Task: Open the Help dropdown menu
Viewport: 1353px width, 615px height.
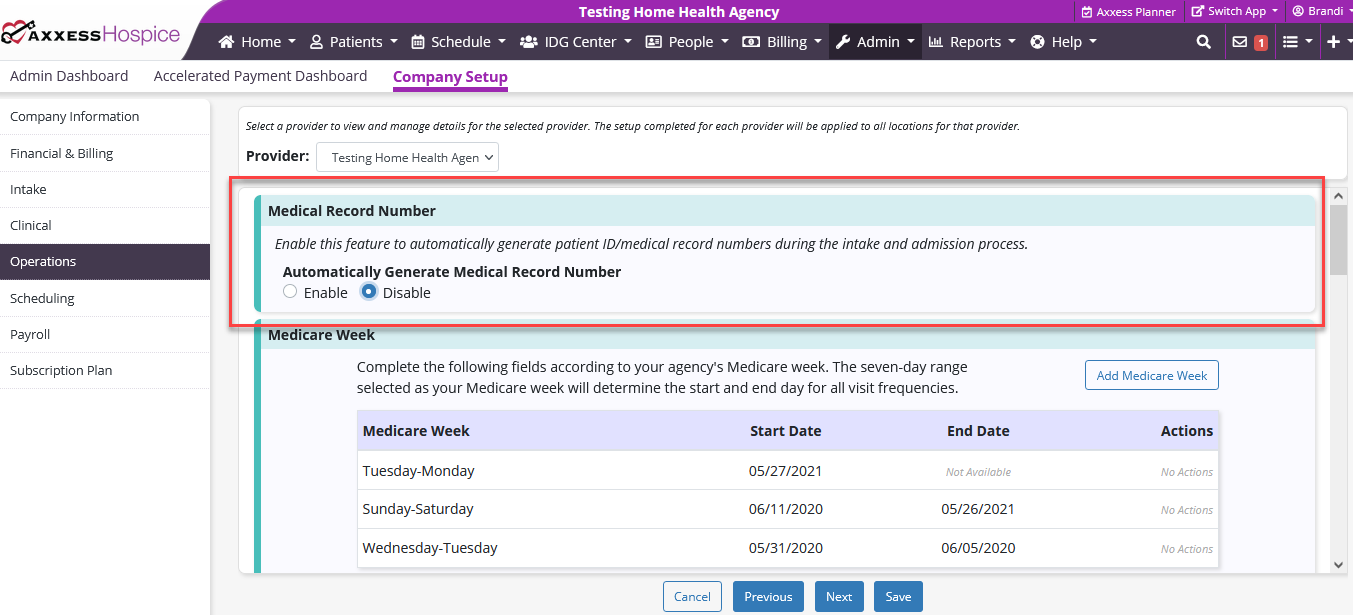Action: click(1063, 42)
